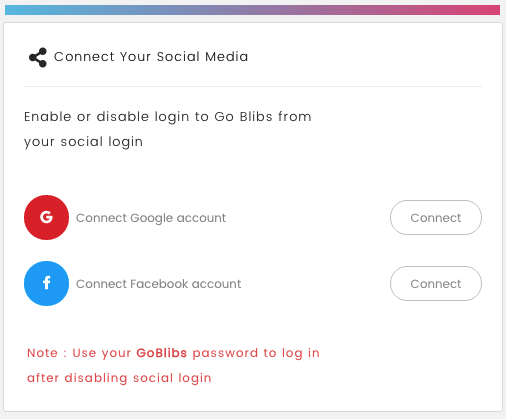Image resolution: width=506 pixels, height=419 pixels.
Task: Click 'password to log in' in the note
Action: (x=256, y=353)
